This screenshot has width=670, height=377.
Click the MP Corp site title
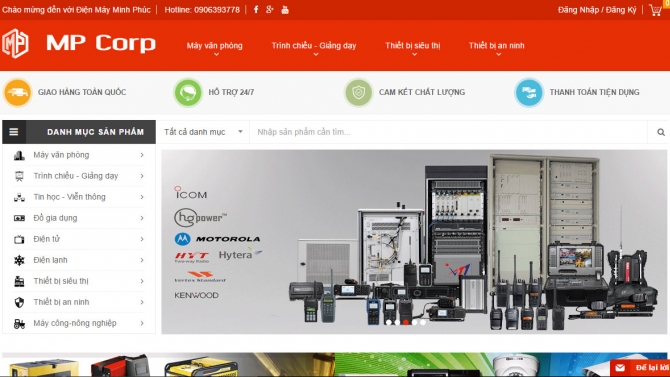click(x=101, y=43)
